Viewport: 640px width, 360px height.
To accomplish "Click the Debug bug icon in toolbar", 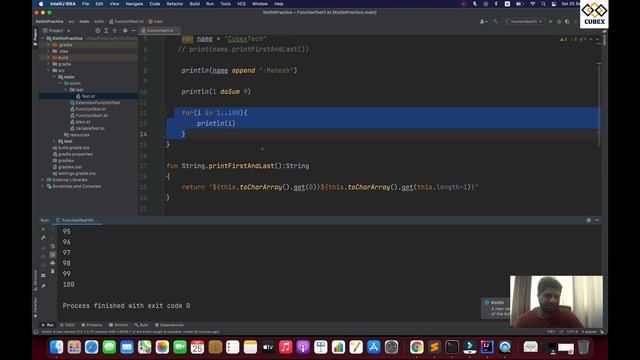I will [x=559, y=21].
